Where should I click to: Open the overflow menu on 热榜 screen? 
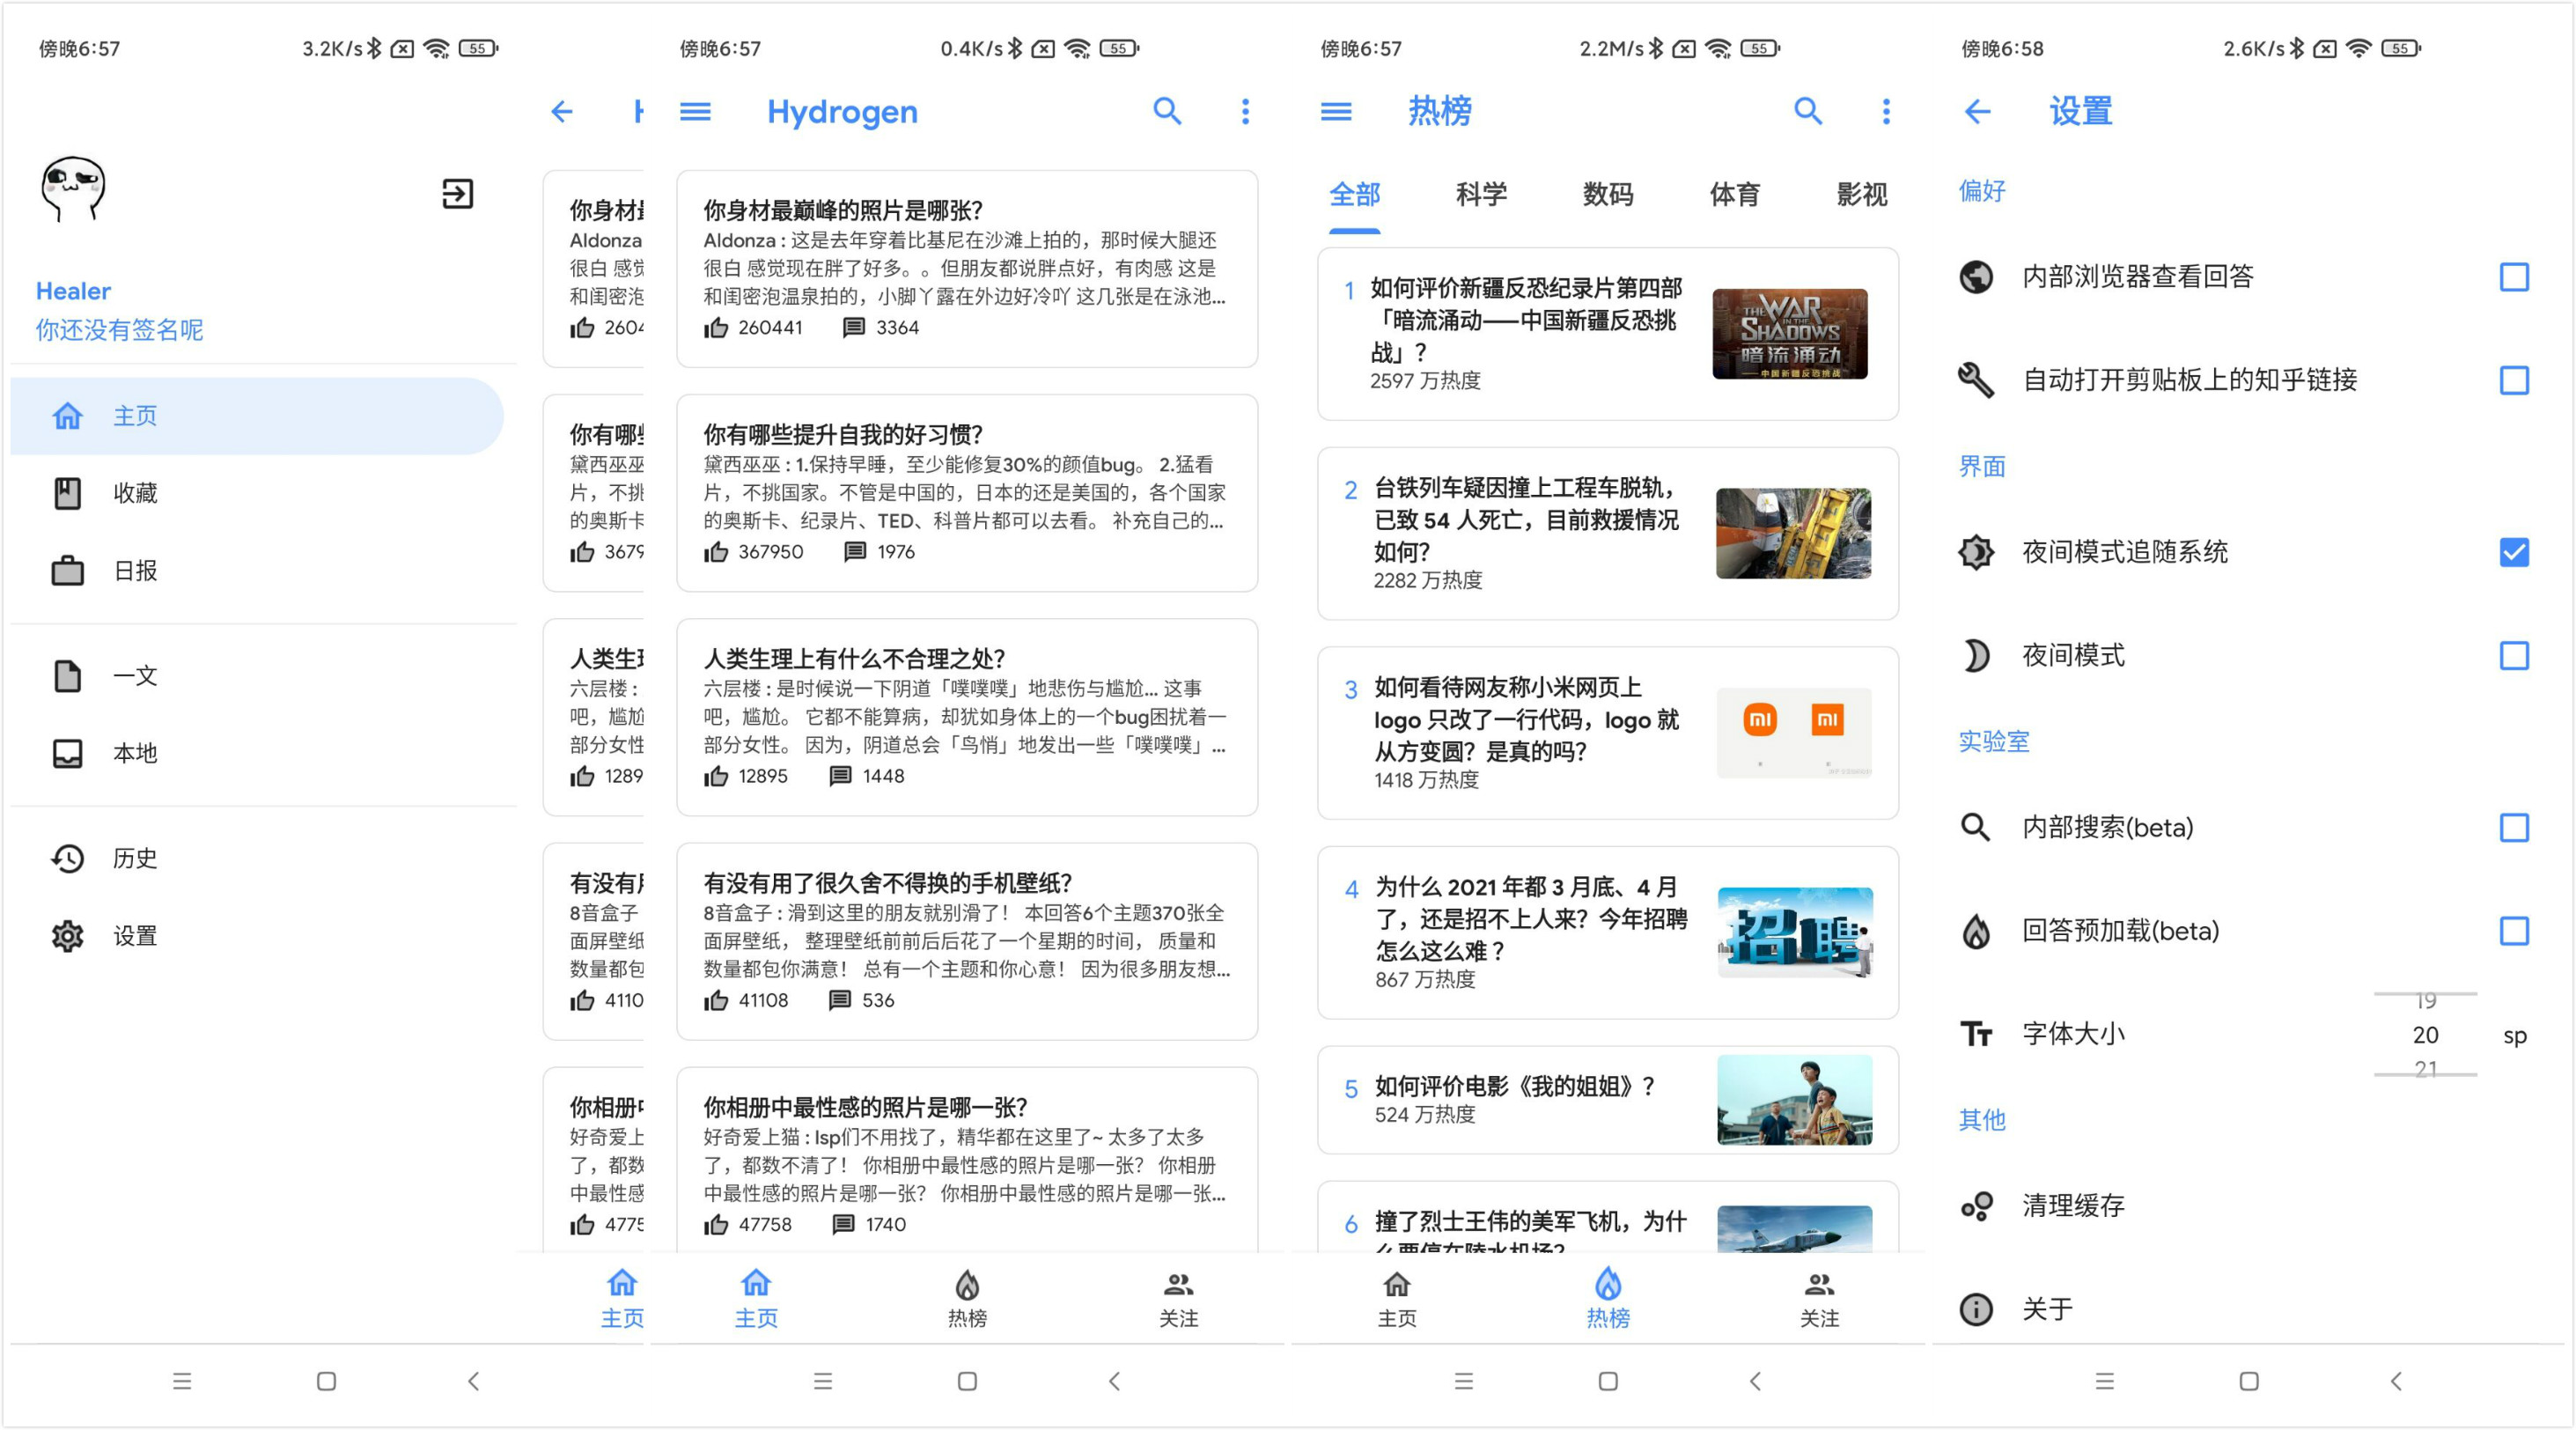pyautogui.click(x=1886, y=111)
